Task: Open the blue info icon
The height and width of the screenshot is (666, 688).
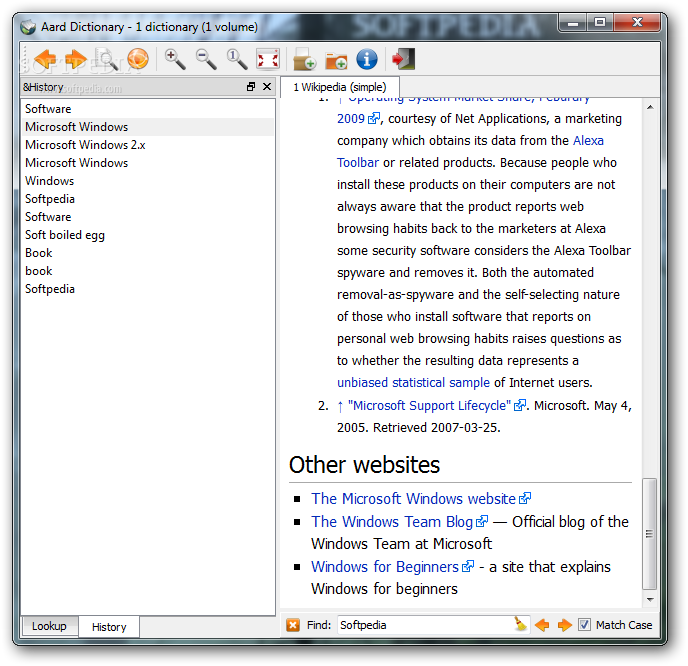Action: (x=367, y=59)
